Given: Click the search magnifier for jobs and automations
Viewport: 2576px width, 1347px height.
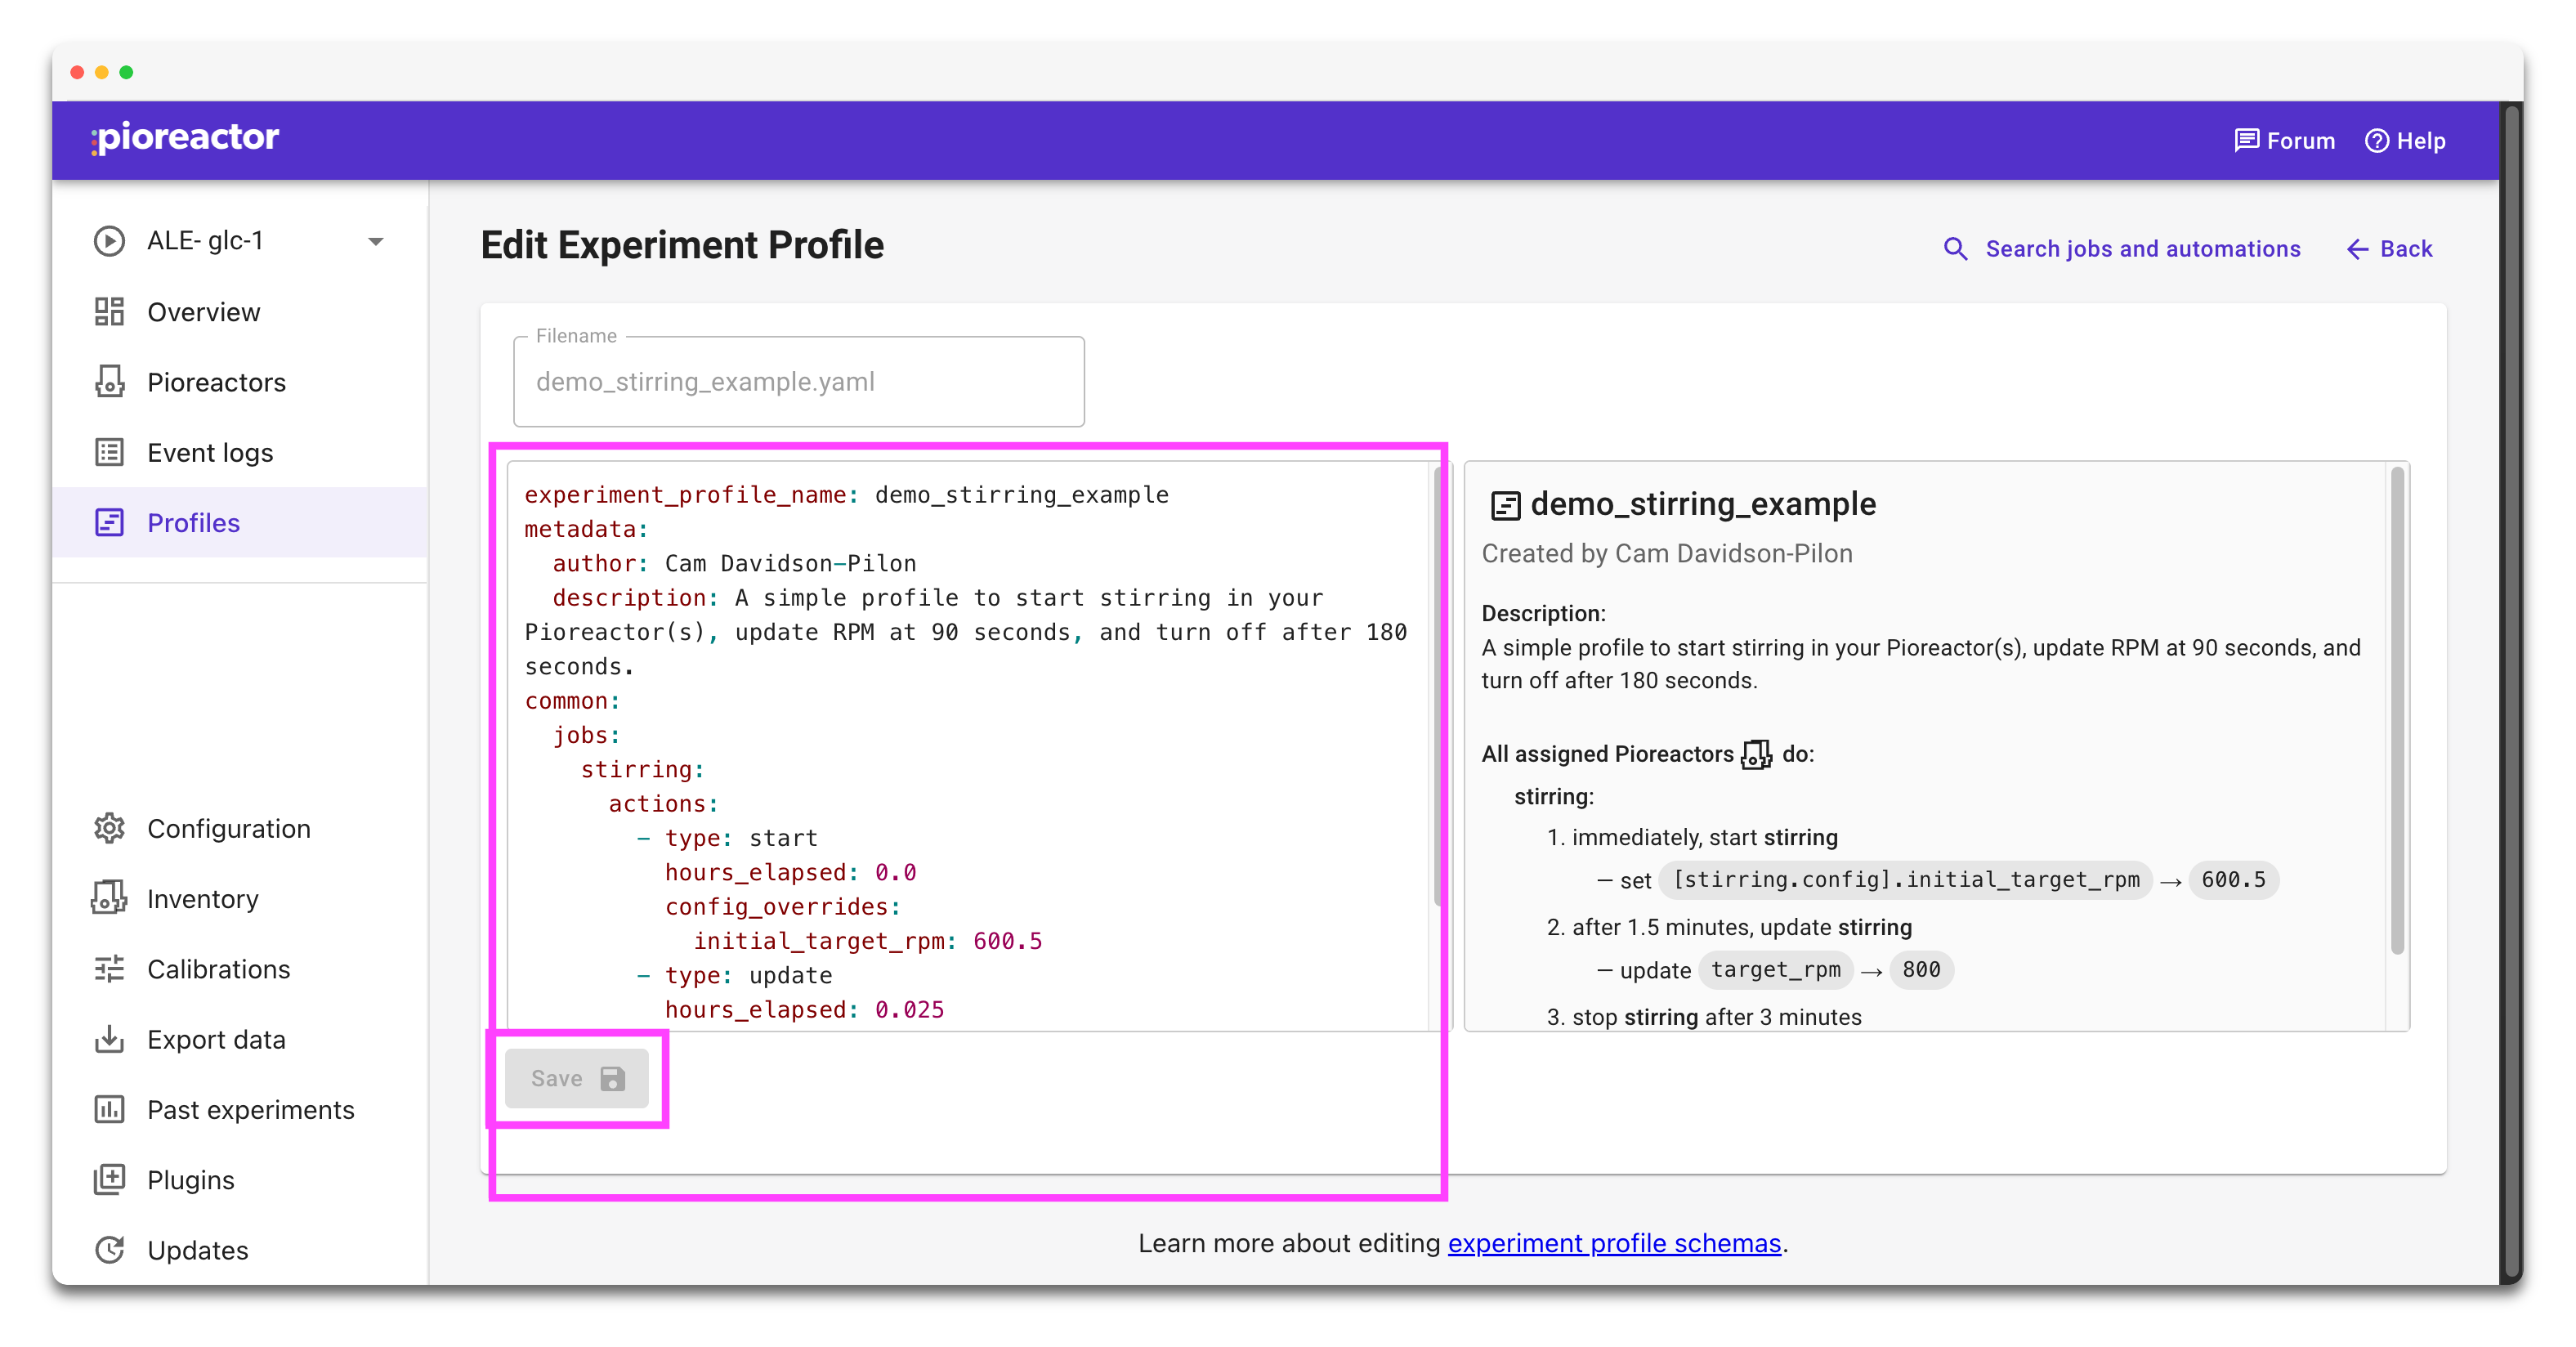Looking at the screenshot, I should coord(1955,249).
